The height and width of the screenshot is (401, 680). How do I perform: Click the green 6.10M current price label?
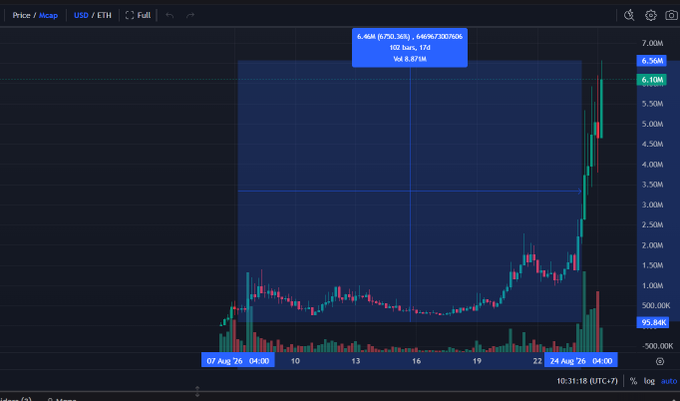651,80
